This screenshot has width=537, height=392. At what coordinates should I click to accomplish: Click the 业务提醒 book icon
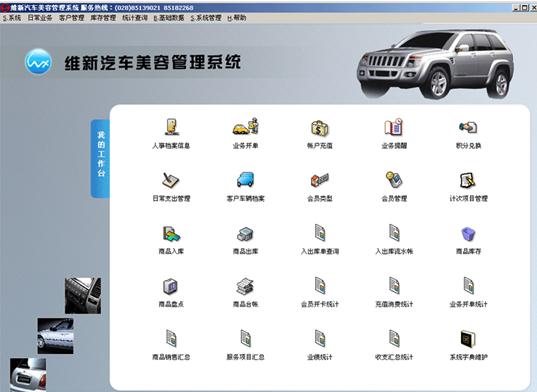(394, 127)
